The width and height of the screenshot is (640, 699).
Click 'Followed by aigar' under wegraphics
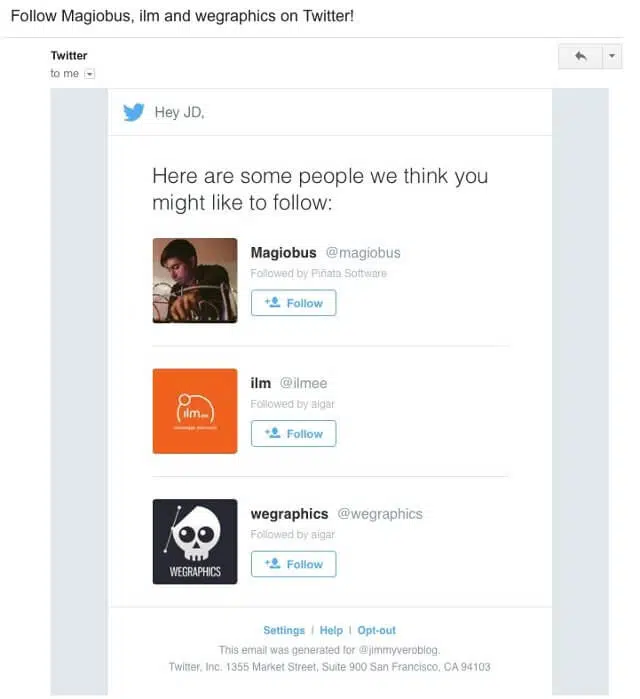point(292,535)
